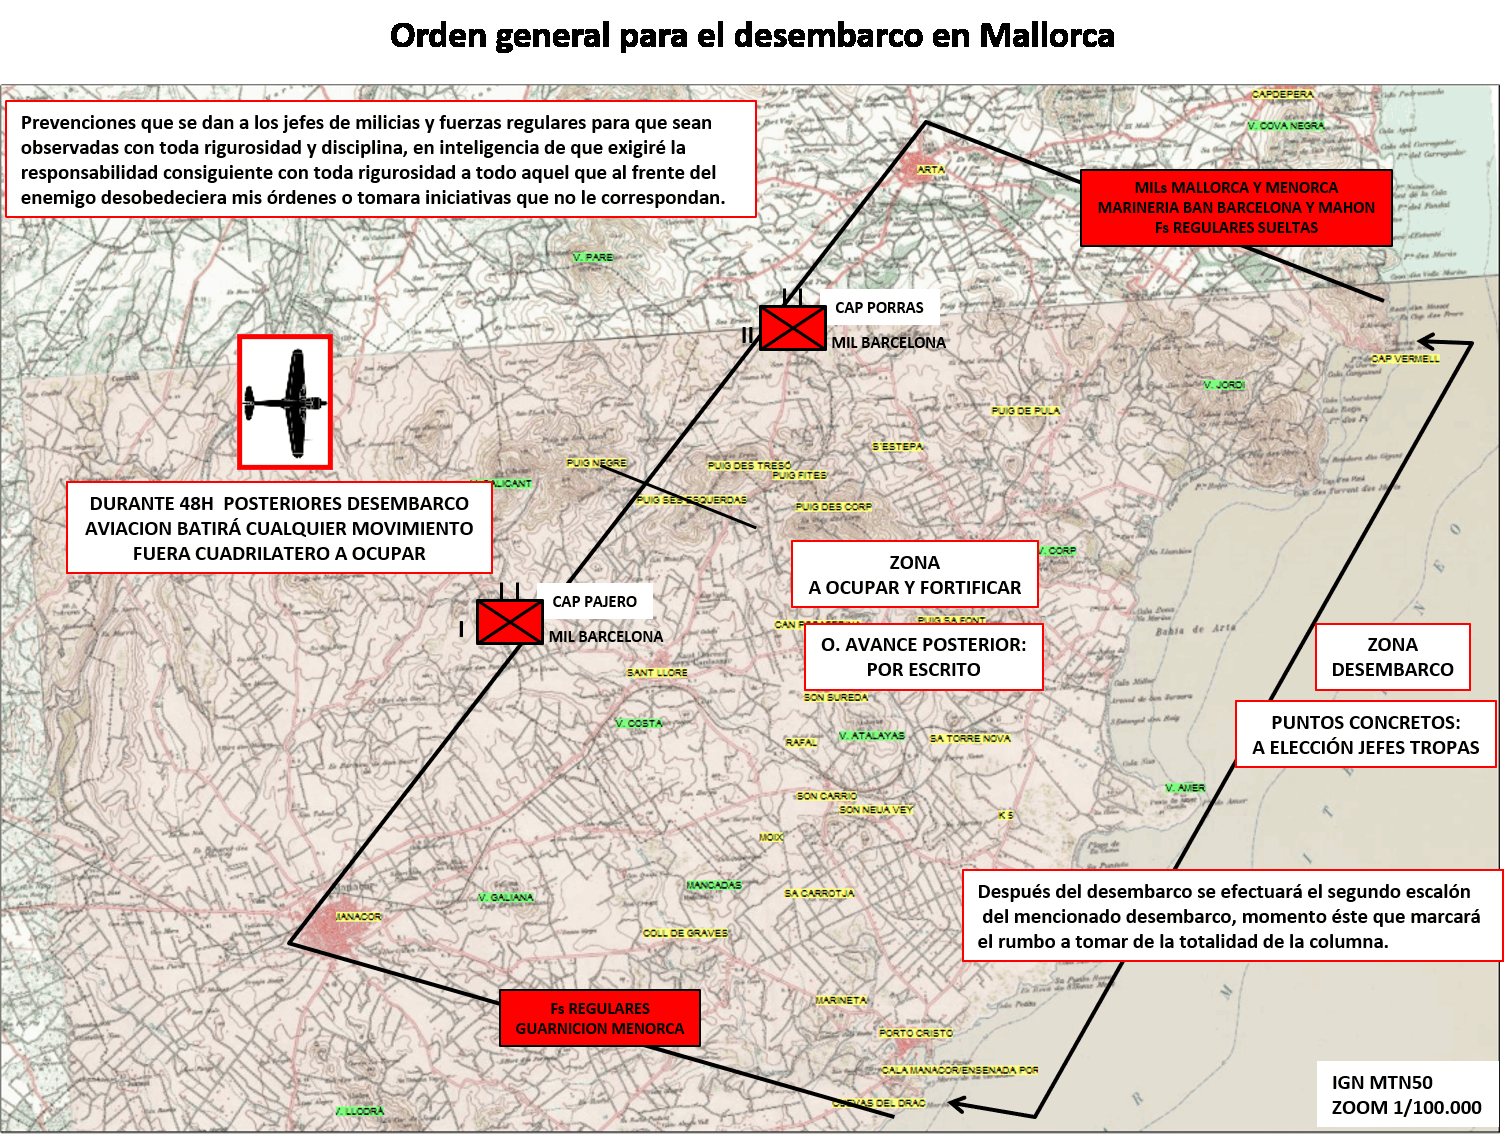Select the MOIX map label
The width and height of the screenshot is (1504, 1134).
(x=771, y=837)
